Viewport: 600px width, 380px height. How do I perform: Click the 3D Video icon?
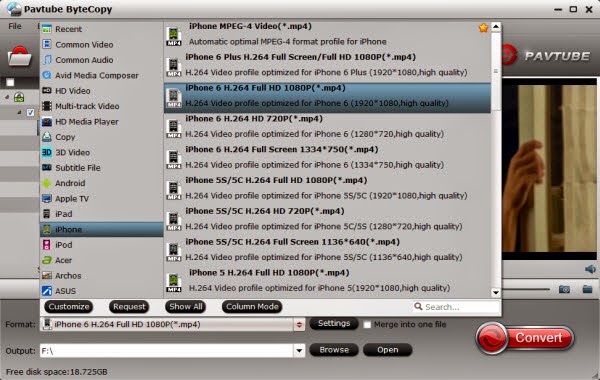(47, 152)
